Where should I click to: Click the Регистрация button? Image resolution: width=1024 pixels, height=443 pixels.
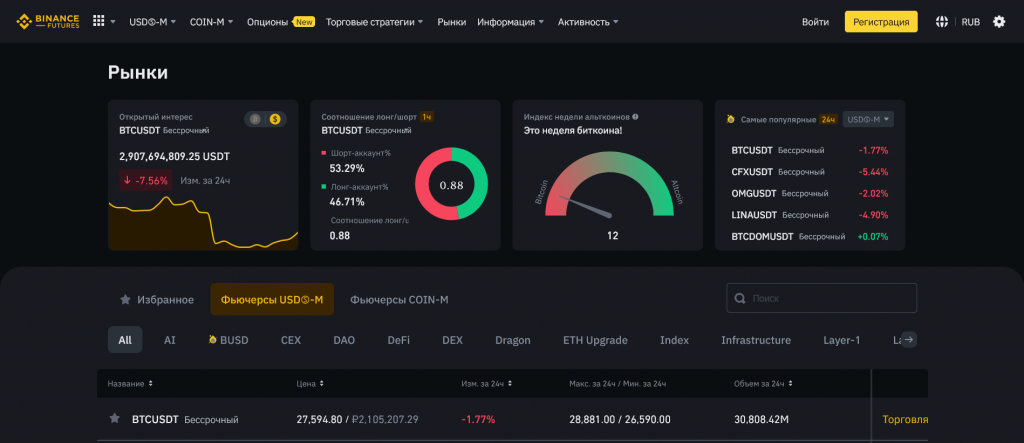(x=881, y=22)
